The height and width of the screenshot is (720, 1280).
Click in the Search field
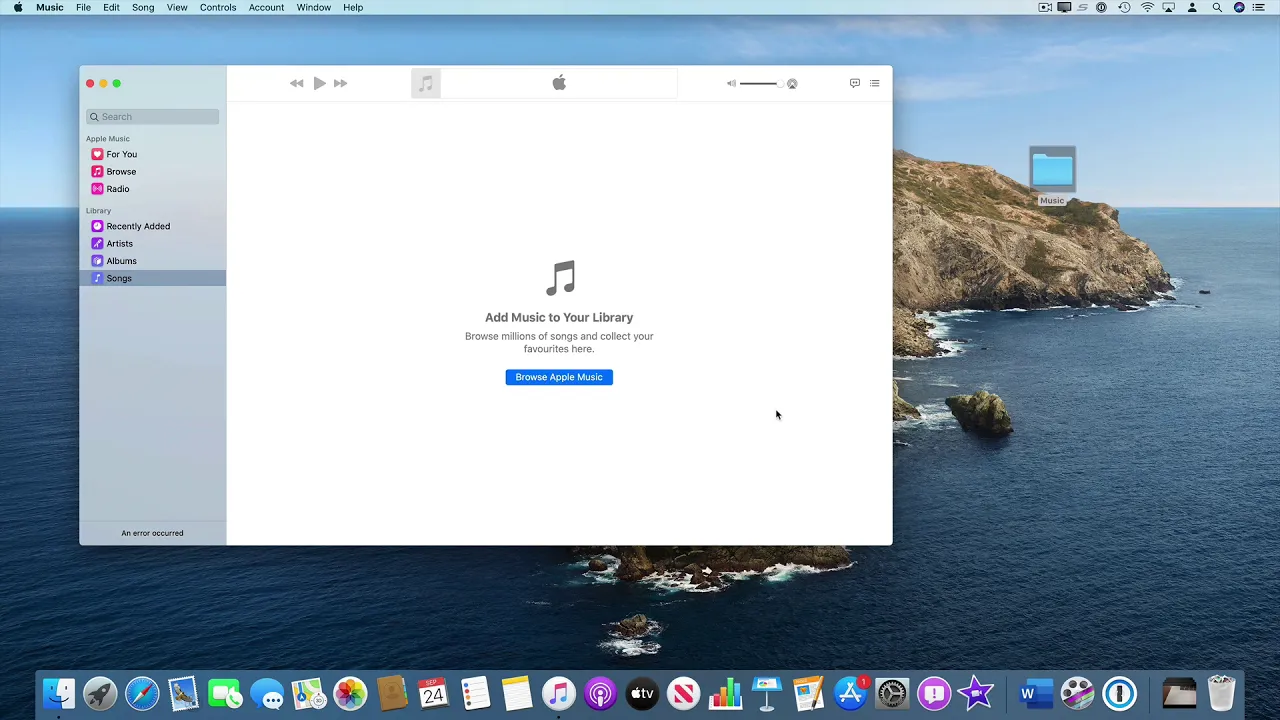(152, 117)
